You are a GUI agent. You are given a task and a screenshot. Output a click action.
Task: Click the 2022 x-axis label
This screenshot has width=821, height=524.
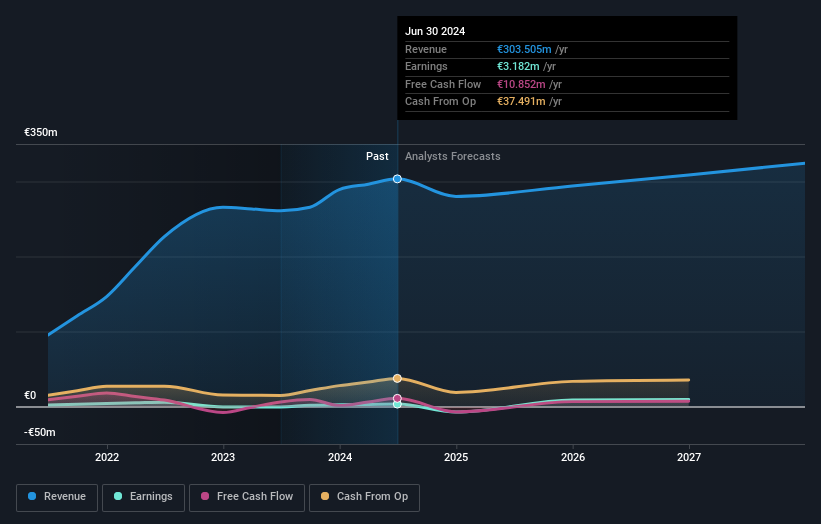(107, 457)
